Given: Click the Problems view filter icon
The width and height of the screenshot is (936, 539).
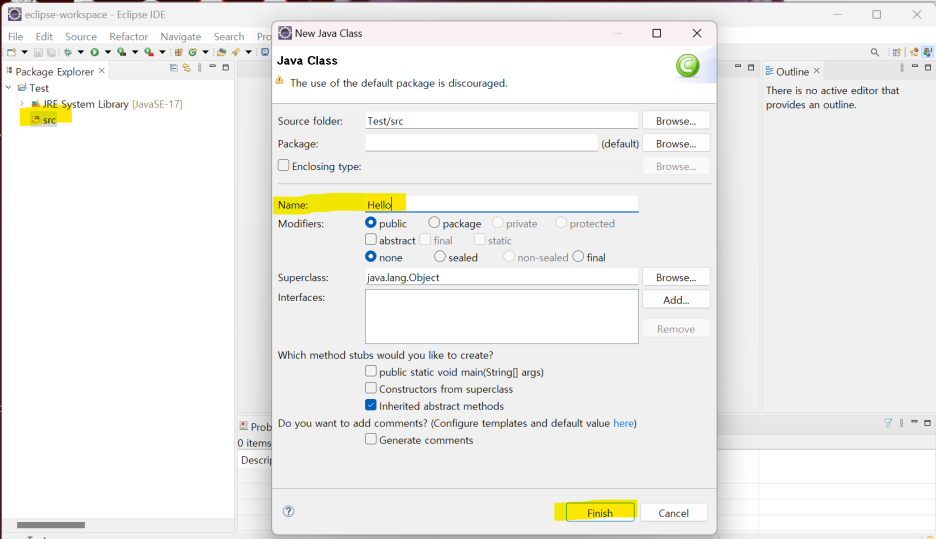Looking at the screenshot, I should coord(888,423).
